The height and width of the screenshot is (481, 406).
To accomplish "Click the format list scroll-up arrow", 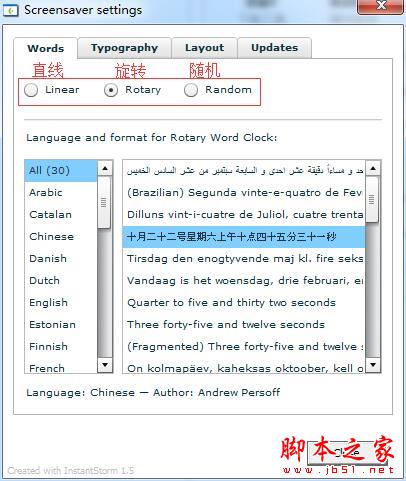I will tap(373, 169).
